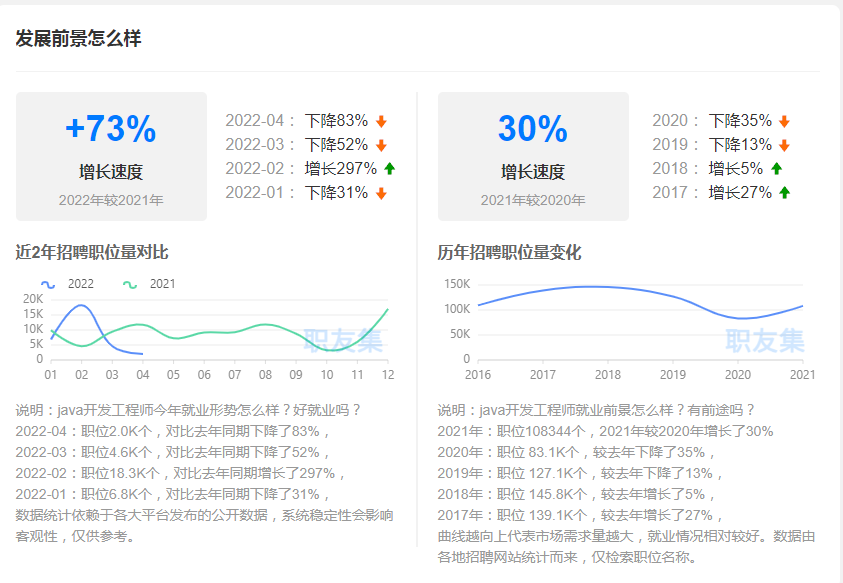Screen dimensions: 843x583
Task: Click the green up arrow next to 增长297%
Action: pyautogui.click(x=390, y=167)
